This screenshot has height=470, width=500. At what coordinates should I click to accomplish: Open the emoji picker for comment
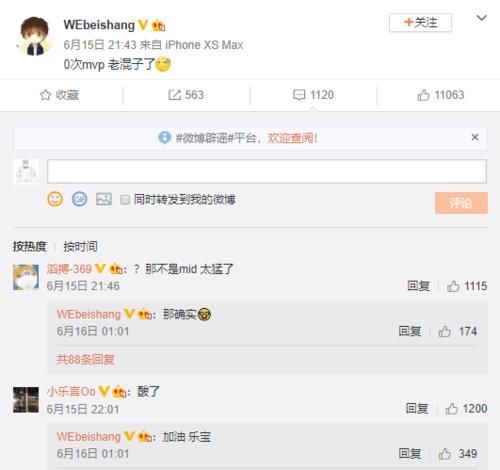[x=55, y=199]
